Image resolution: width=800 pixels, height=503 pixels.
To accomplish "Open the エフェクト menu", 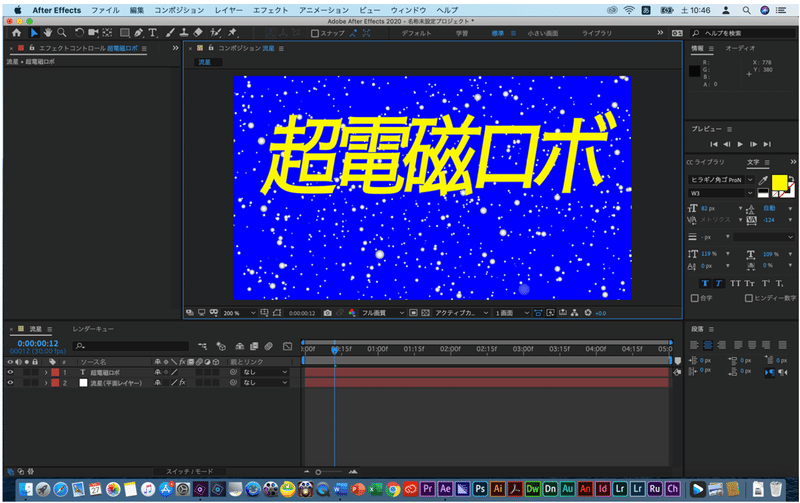I will pyautogui.click(x=270, y=10).
